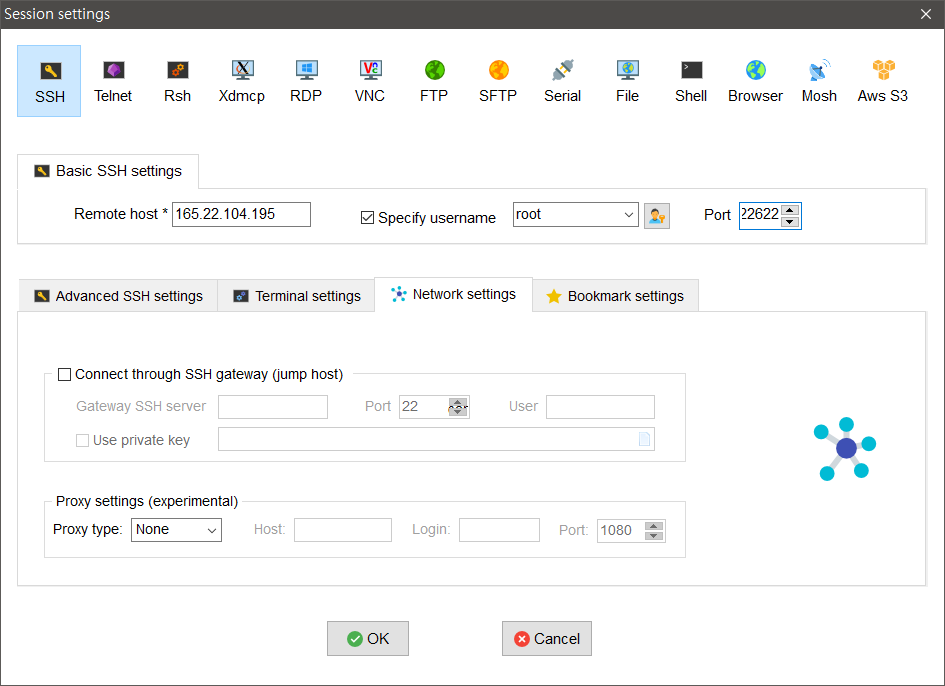Open the Bookmark settings tab
The height and width of the screenshot is (686, 945).
615,296
